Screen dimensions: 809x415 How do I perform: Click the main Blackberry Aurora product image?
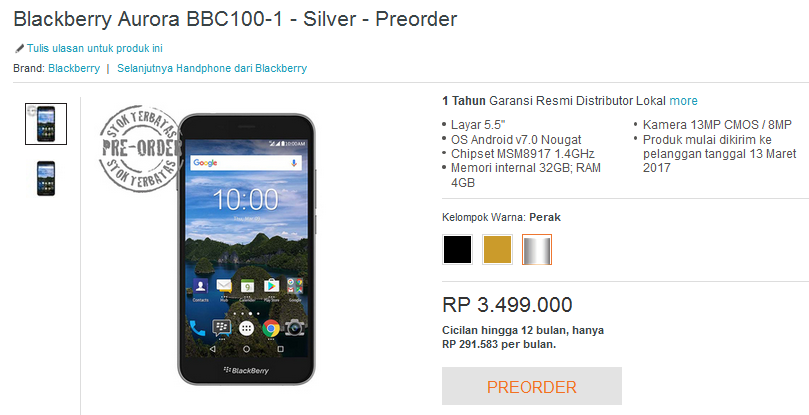(x=246, y=249)
